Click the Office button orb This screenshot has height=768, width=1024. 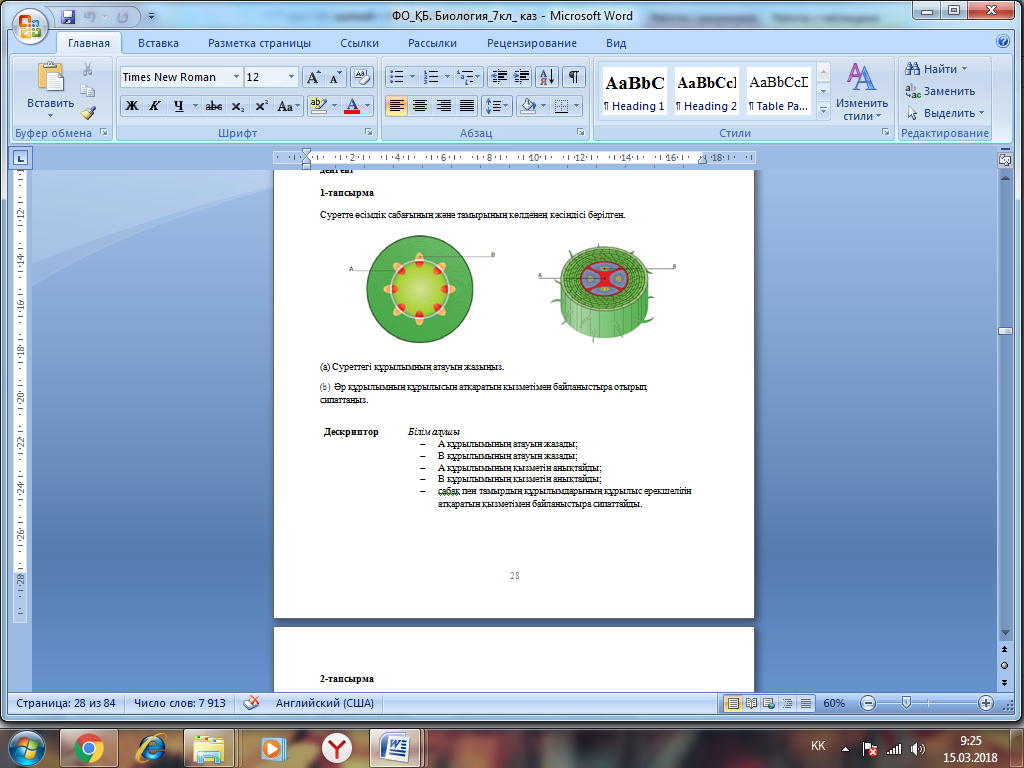tap(30, 27)
